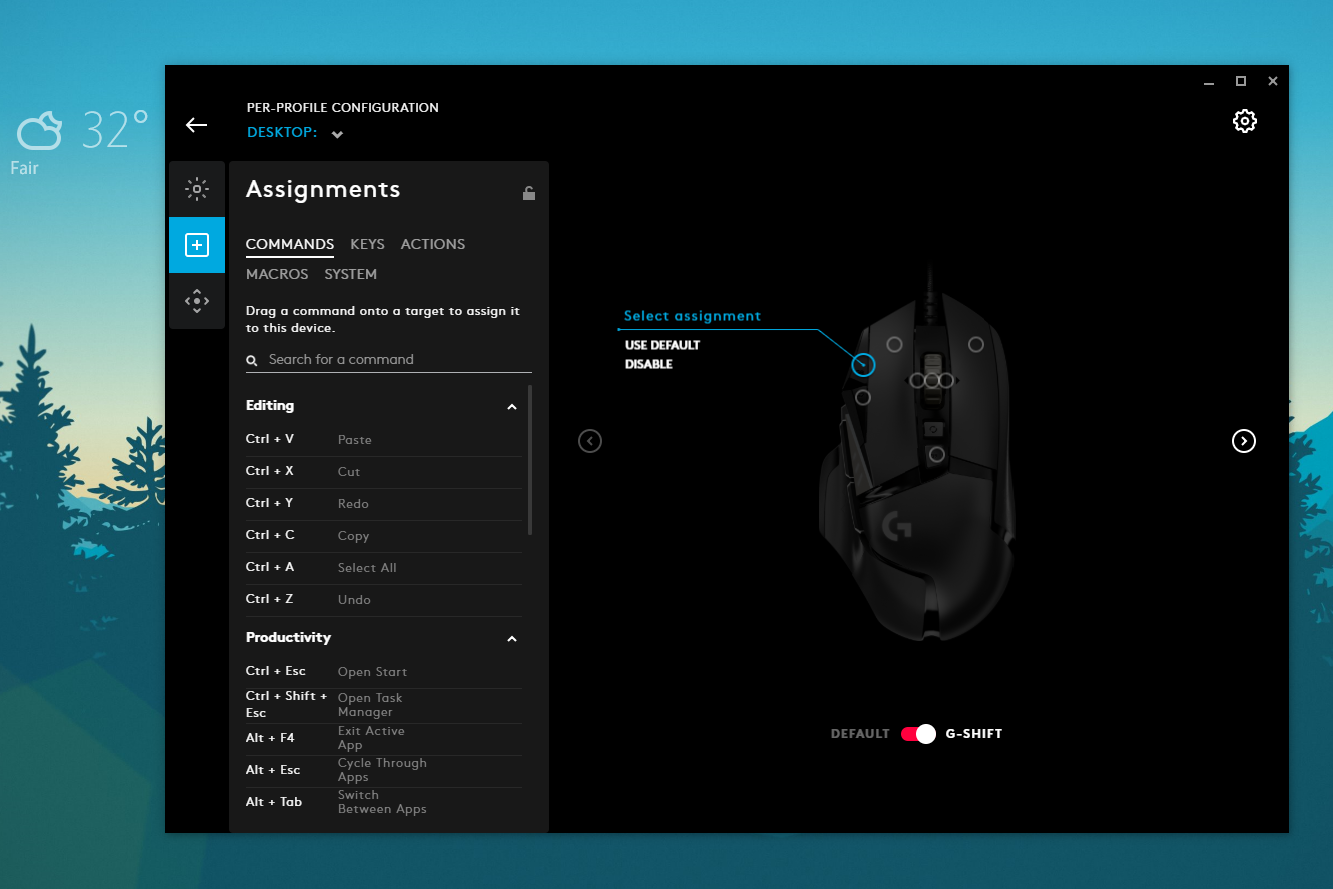Click the DEFAULT mode label
1333x889 pixels.
860,734
